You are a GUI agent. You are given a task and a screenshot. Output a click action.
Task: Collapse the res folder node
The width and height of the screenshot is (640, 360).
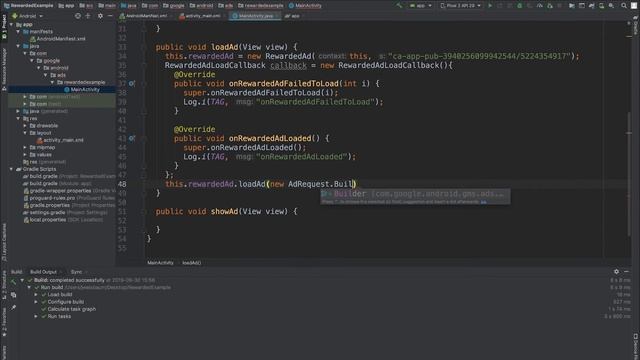point(18,118)
